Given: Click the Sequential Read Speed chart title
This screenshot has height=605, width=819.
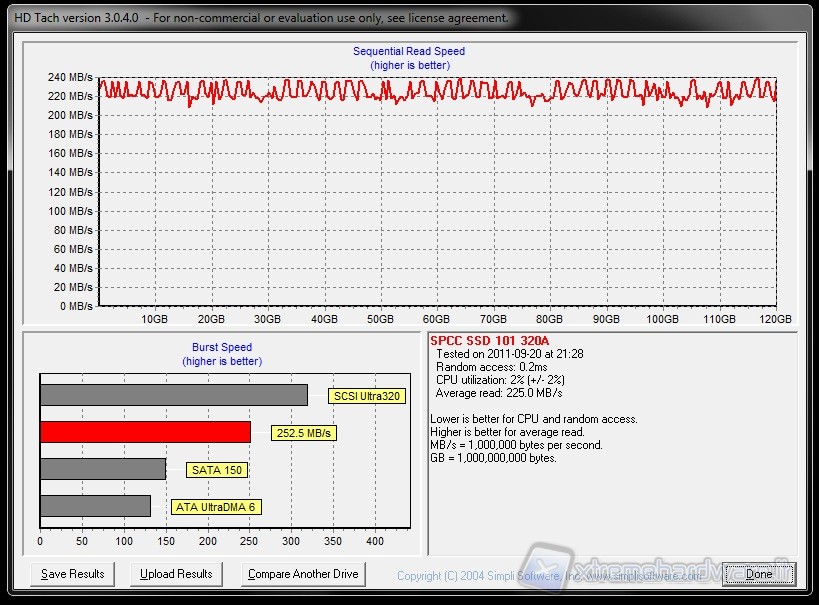Looking at the screenshot, I should pos(409,51).
